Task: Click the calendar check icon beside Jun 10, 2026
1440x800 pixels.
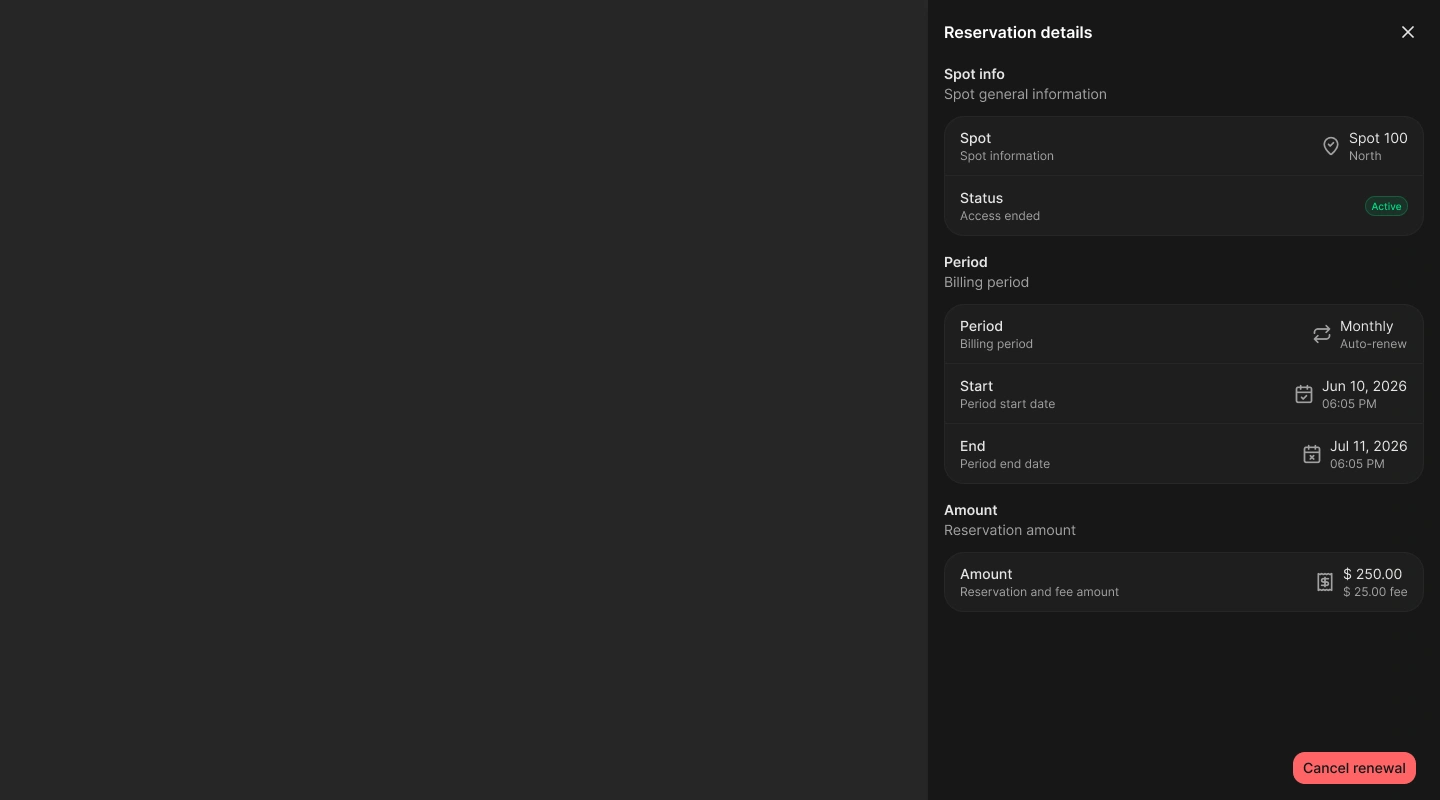Action: (x=1304, y=394)
